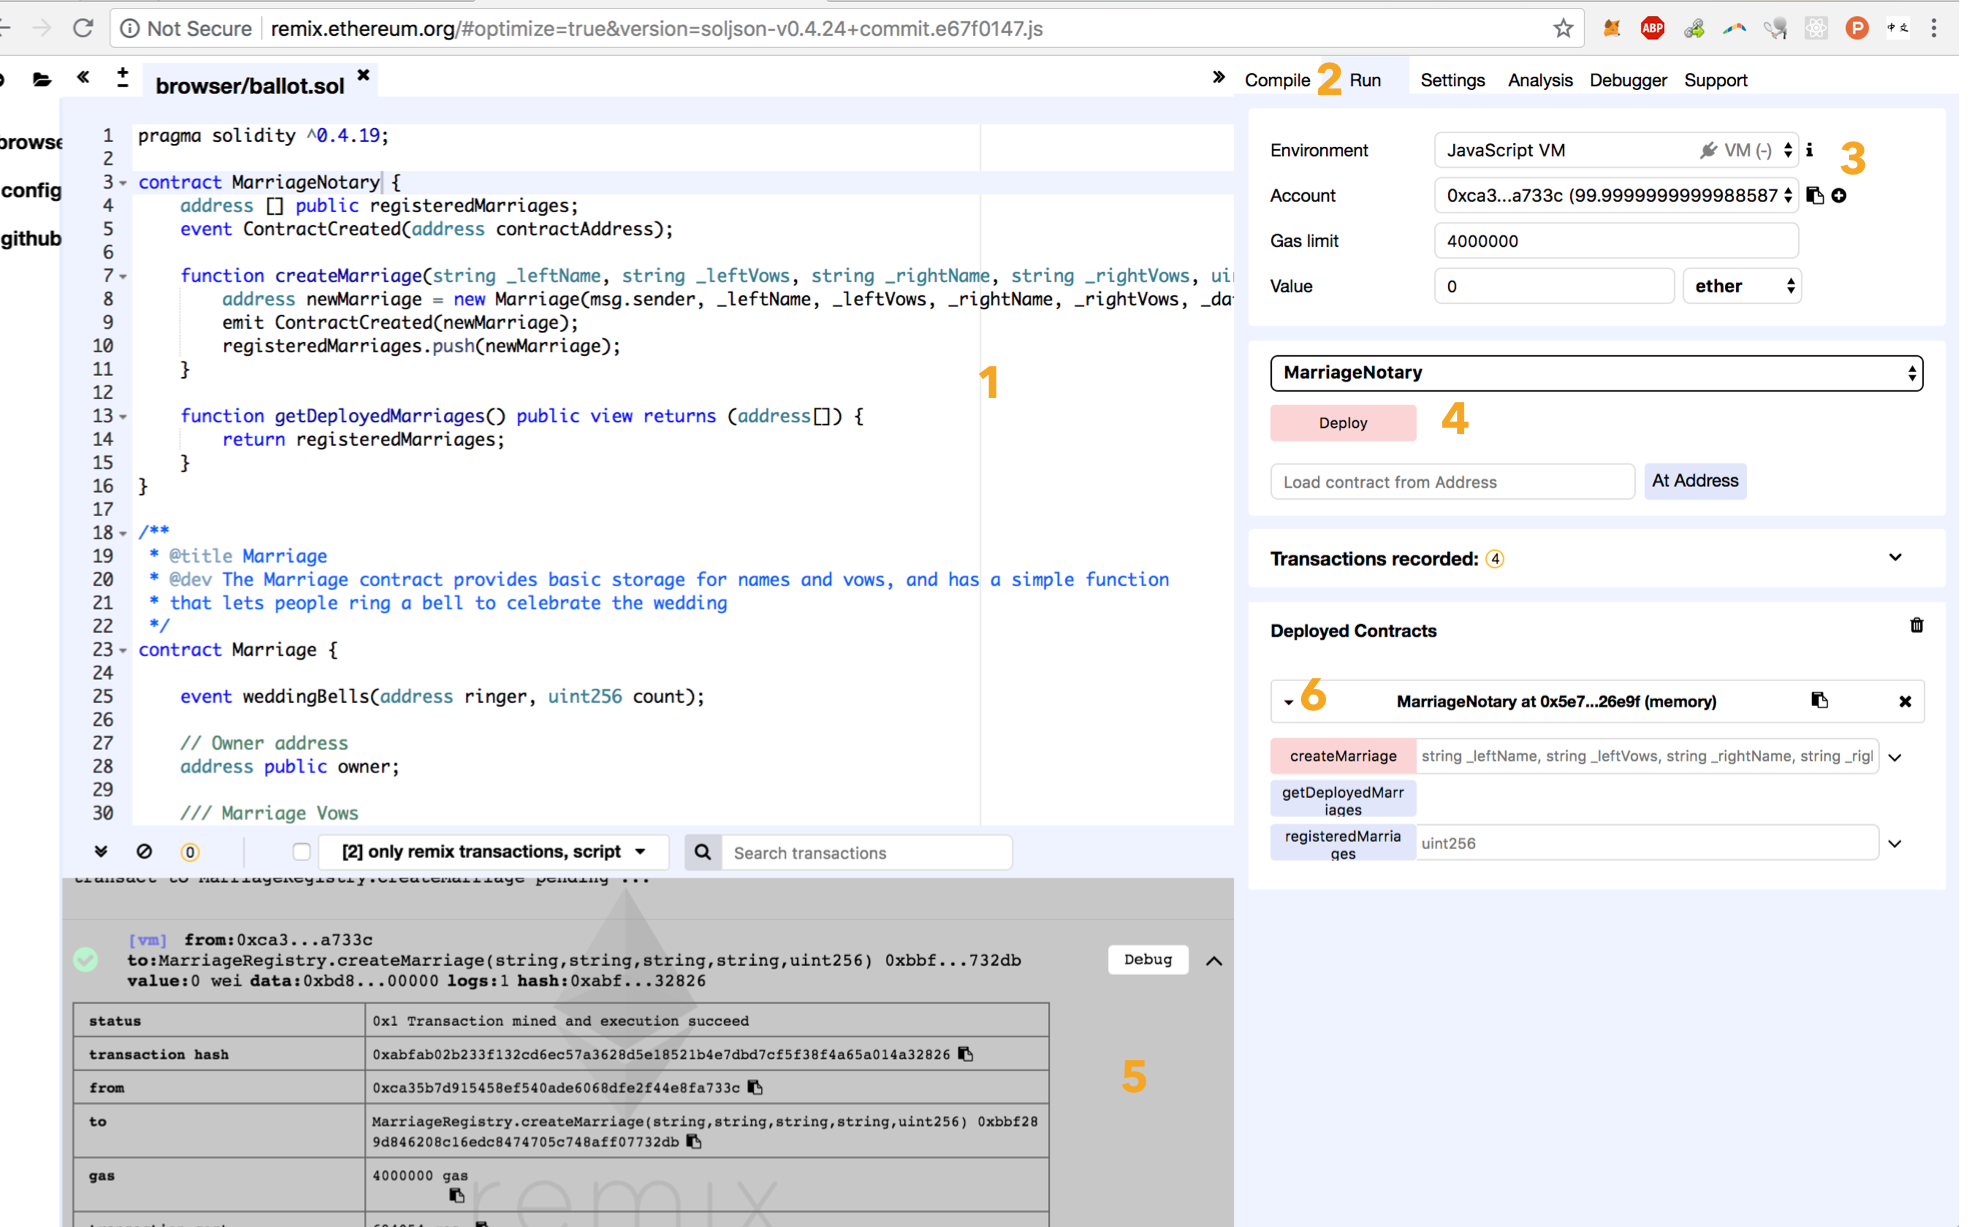Image resolution: width=1983 pixels, height=1227 pixels.
Task: Clear console with the circle-slash icon
Action: (x=144, y=852)
